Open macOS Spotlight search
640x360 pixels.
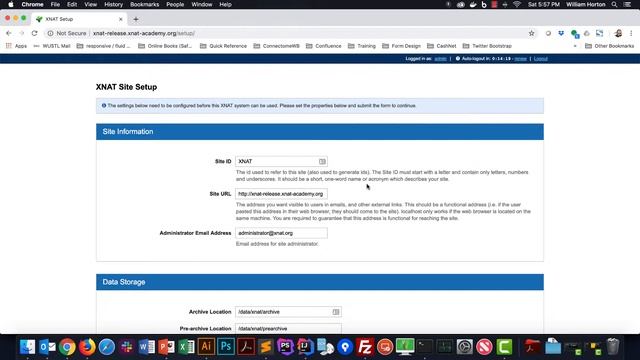614,4
